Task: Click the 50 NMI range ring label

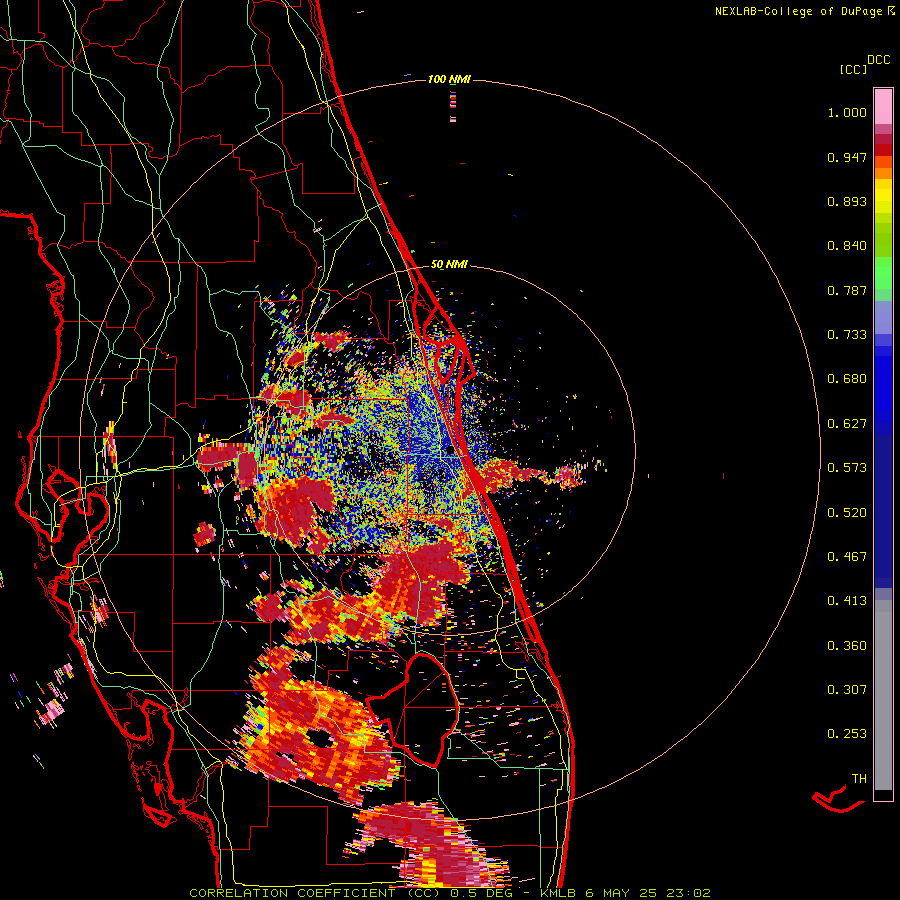Action: (449, 264)
